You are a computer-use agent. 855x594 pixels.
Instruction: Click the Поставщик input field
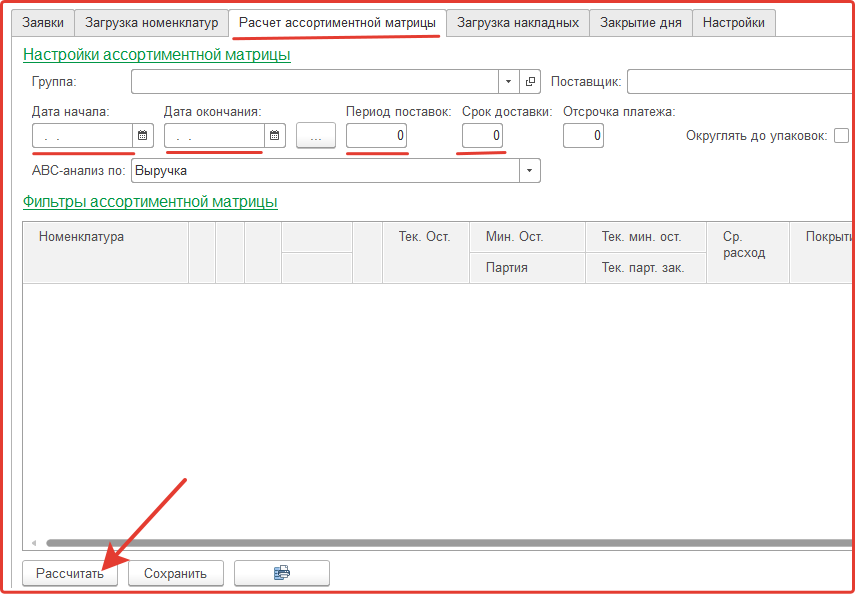[x=740, y=82]
